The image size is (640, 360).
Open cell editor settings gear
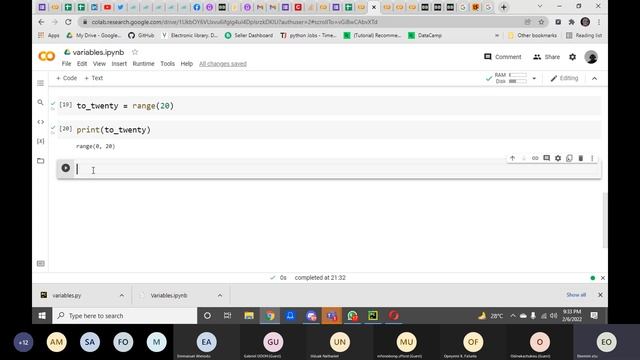point(558,158)
